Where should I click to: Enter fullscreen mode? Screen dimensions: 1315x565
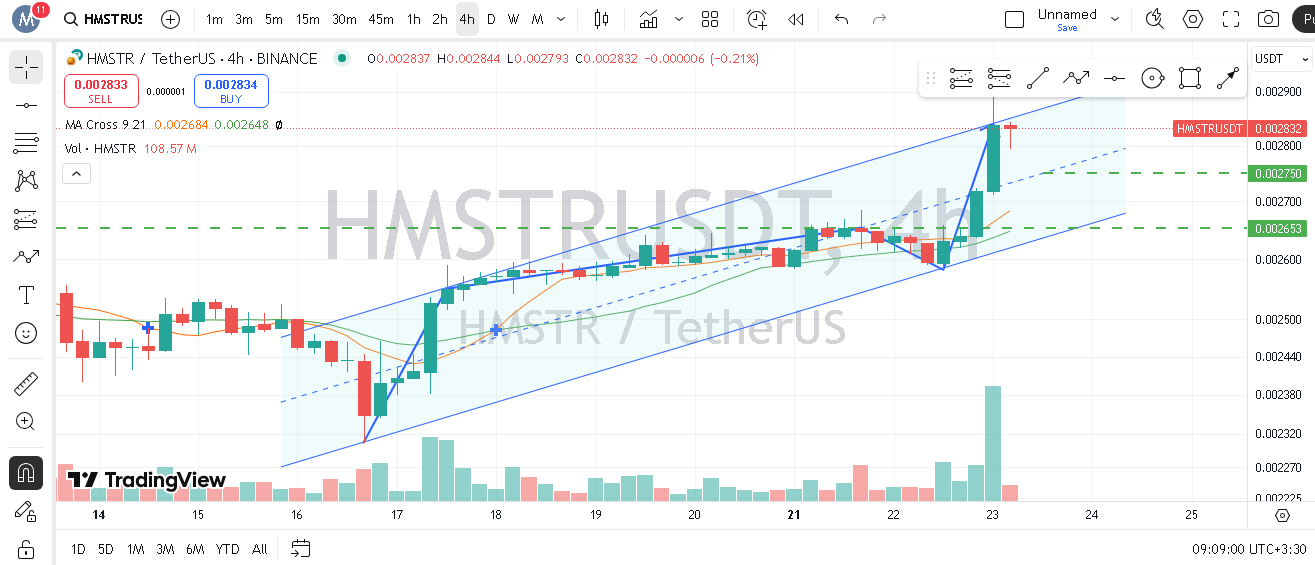pos(1231,19)
